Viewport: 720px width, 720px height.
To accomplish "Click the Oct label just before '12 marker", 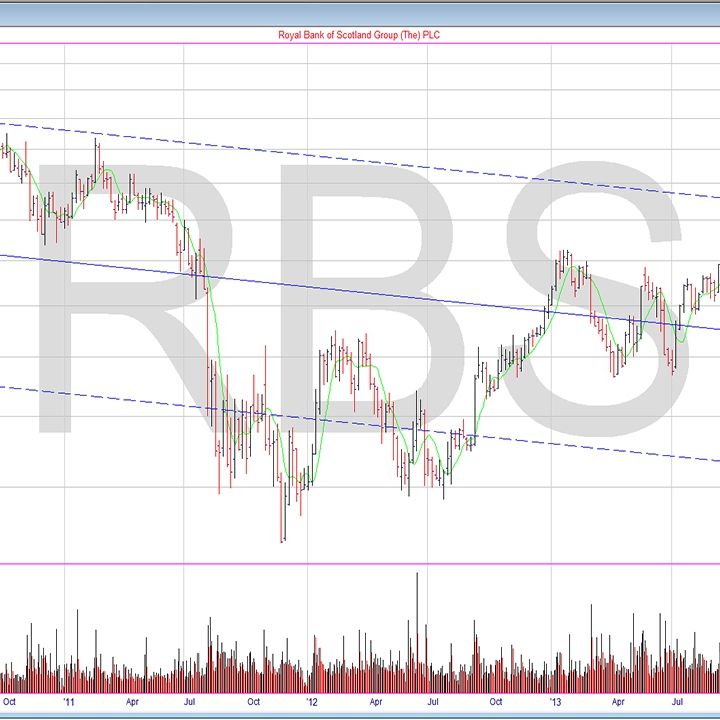I will click(252, 703).
